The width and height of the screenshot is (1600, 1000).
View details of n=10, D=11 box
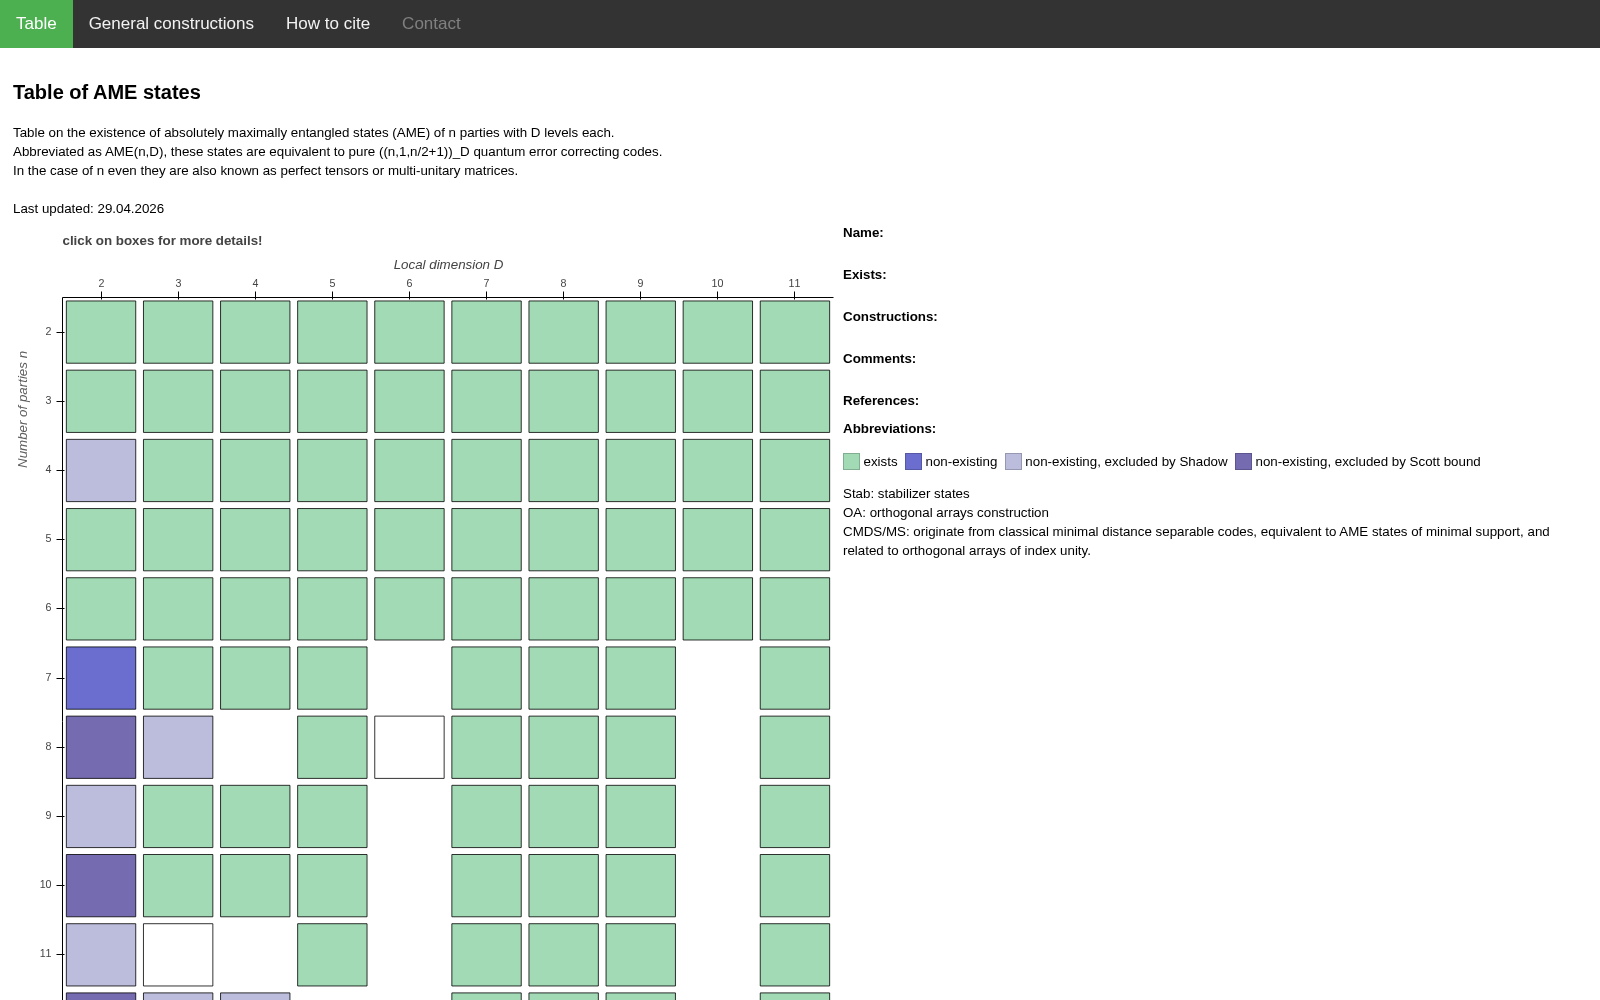point(795,886)
